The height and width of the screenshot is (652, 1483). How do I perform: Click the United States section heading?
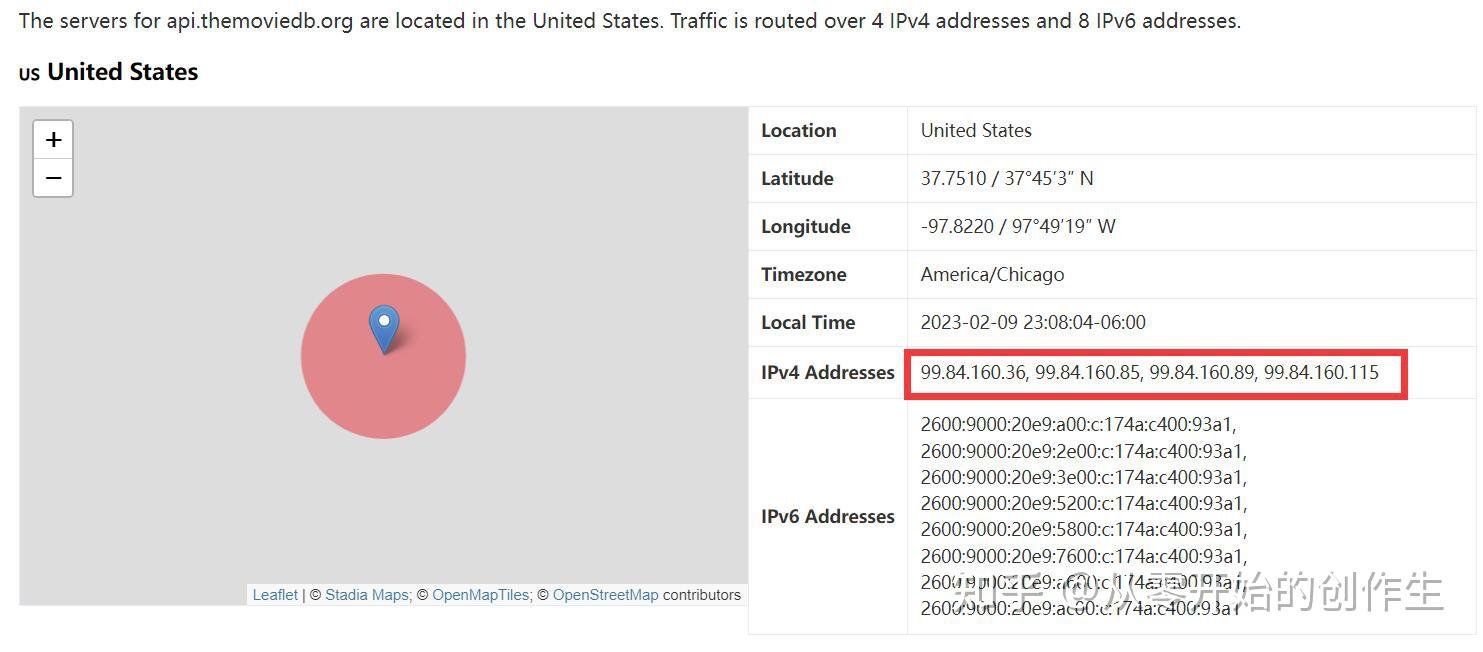[122, 72]
